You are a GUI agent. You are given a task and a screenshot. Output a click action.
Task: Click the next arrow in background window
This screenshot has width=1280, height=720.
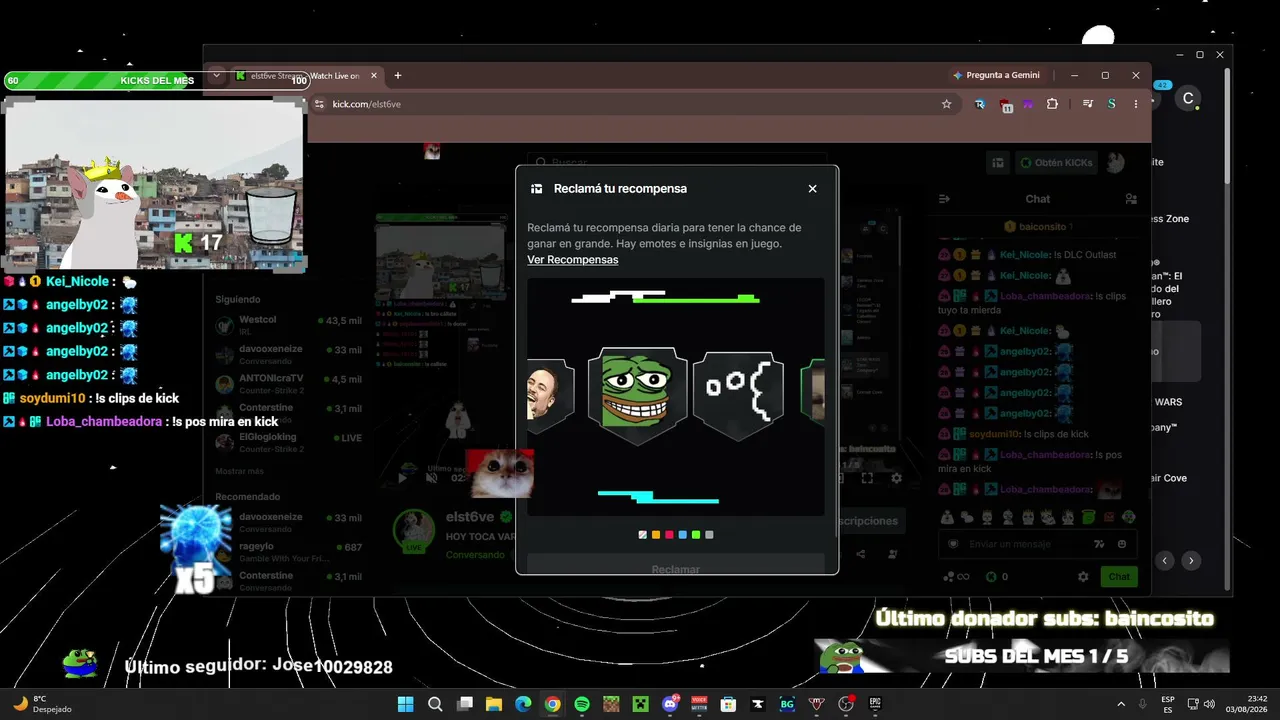[1191, 561]
